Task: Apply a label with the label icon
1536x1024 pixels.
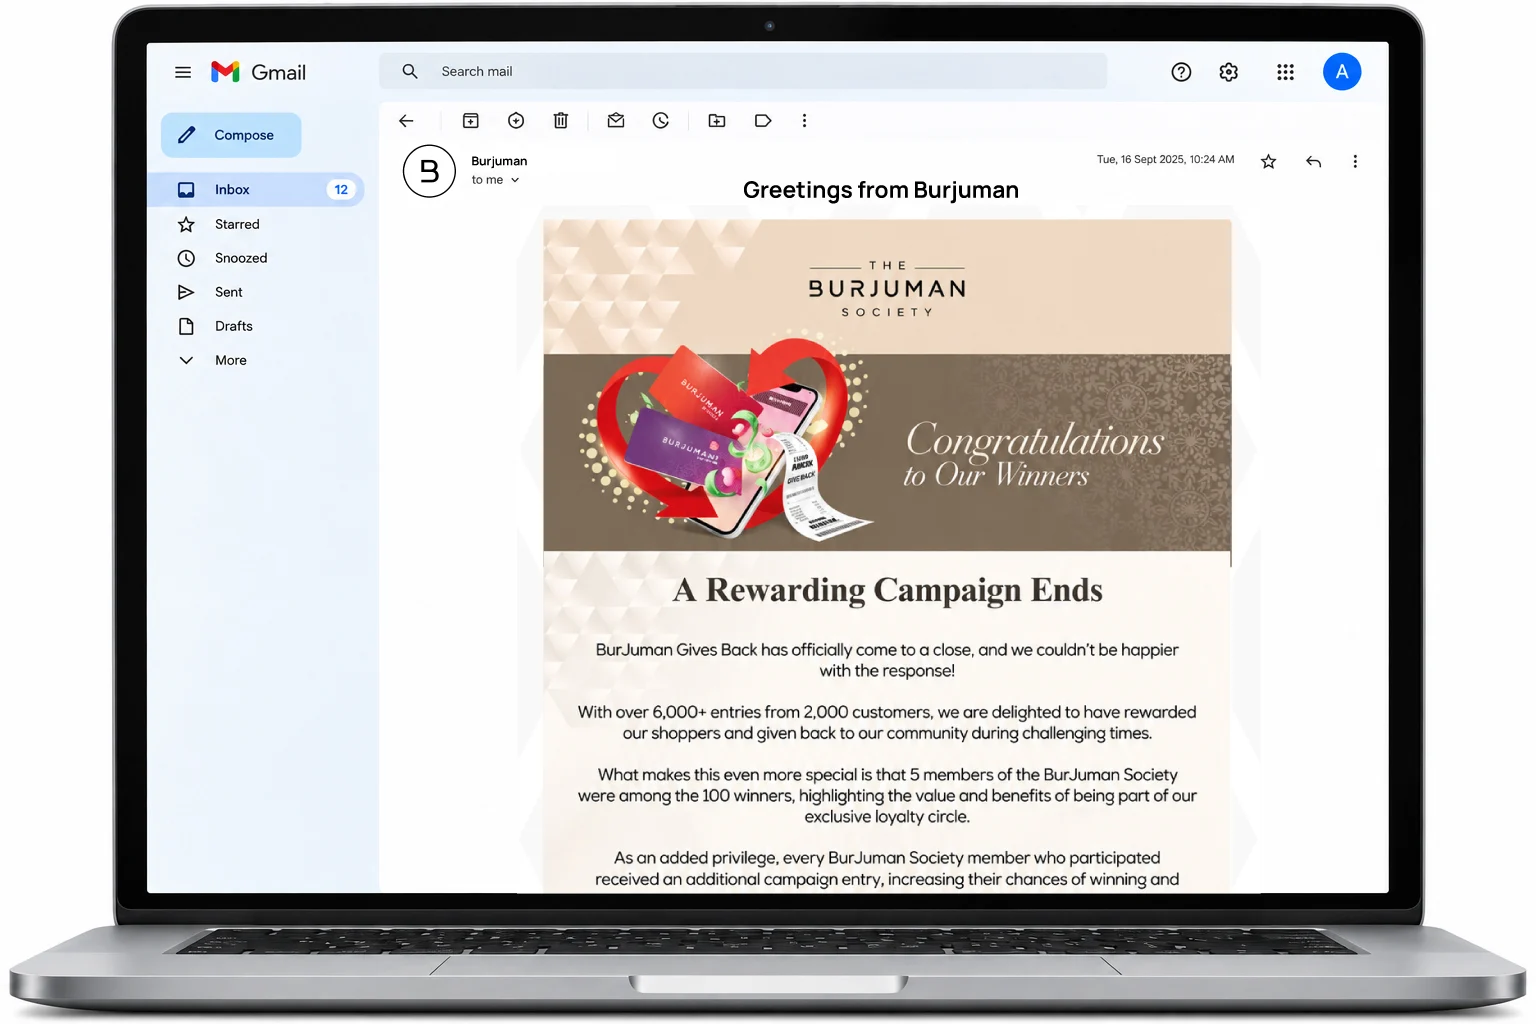Action: (763, 121)
